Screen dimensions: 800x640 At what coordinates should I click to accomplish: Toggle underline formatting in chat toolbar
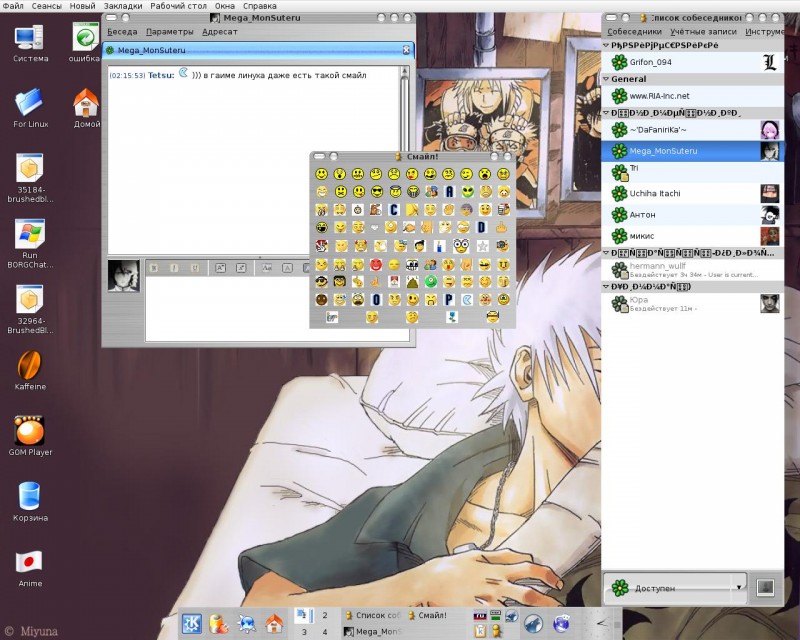(194, 267)
